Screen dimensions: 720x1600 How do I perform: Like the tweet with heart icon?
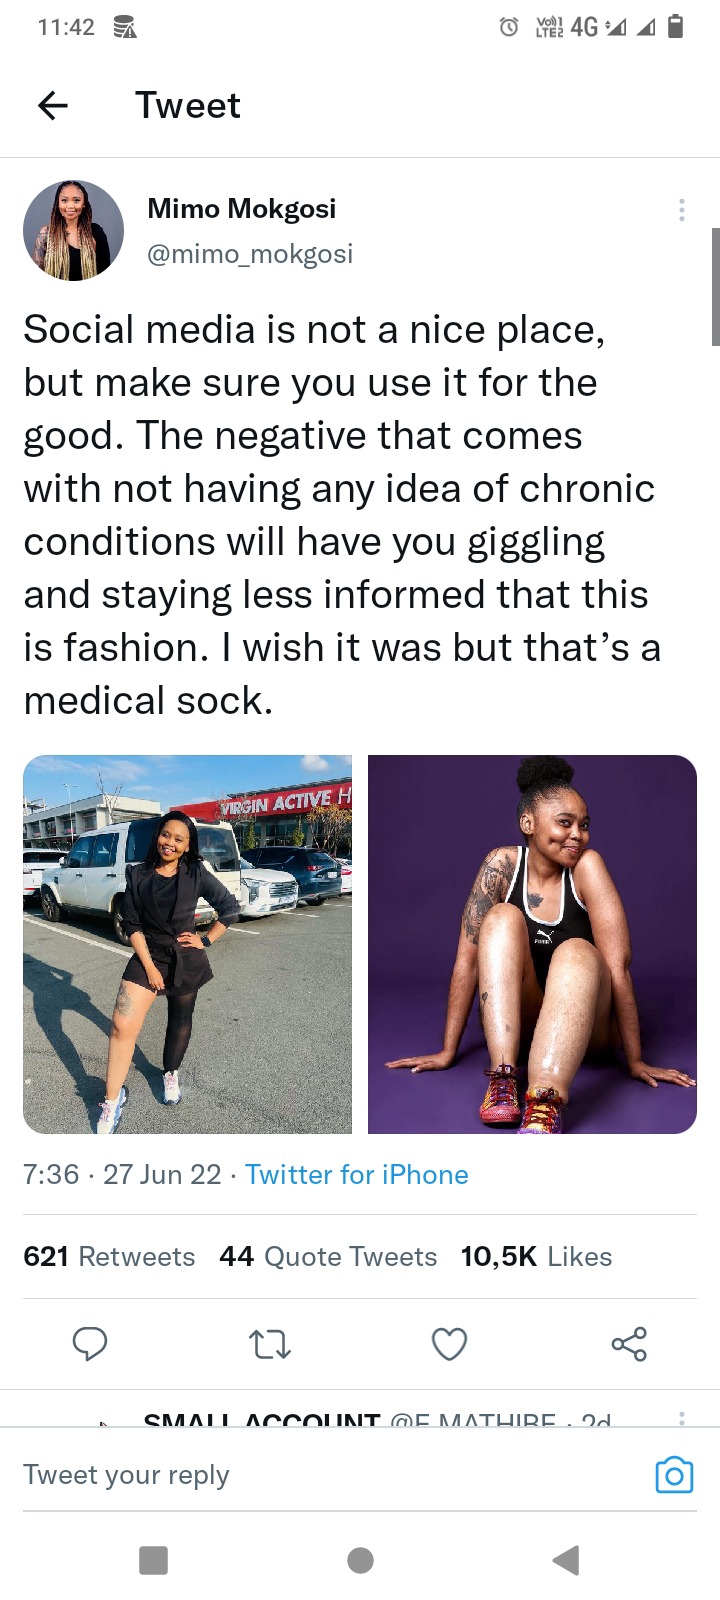(x=449, y=1344)
